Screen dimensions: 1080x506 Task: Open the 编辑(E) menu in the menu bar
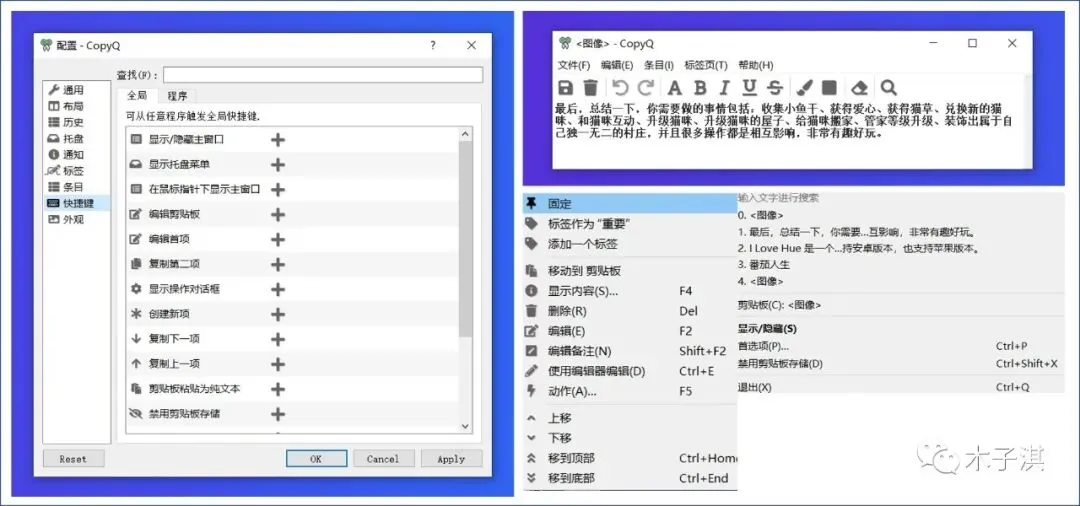tap(616, 65)
